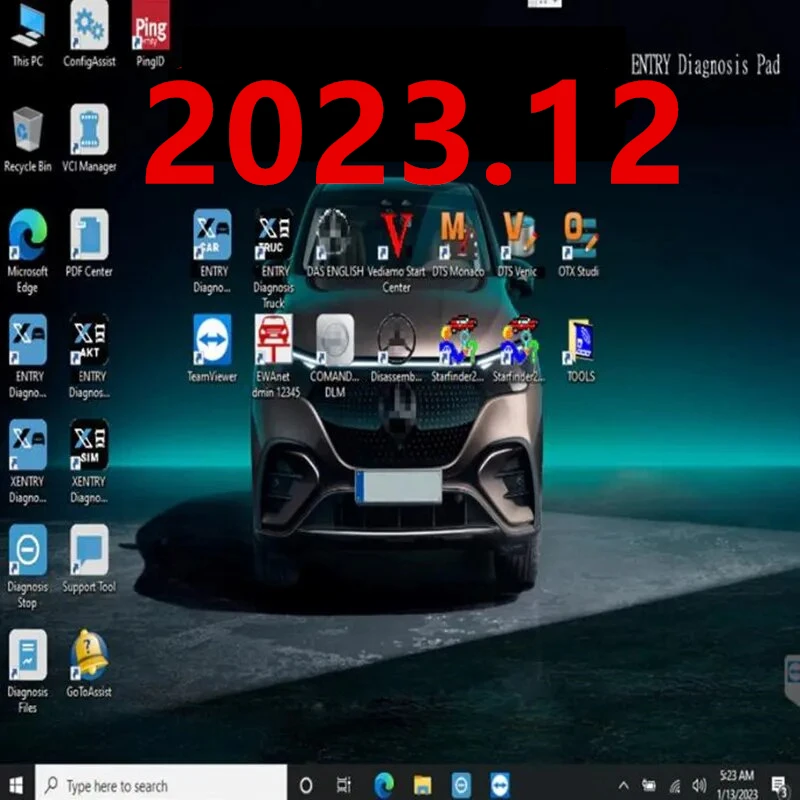The width and height of the screenshot is (800, 800).
Task: Launch ENTRY Diagnosis with the CAR icon
Action: 212,251
